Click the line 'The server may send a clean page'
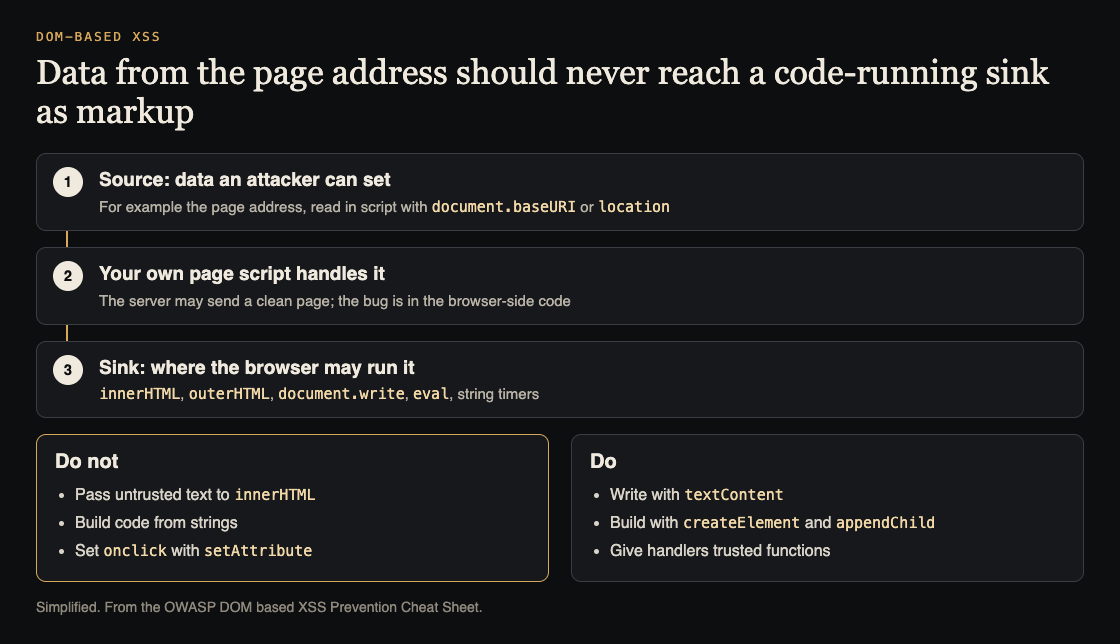The image size is (1120, 644). (334, 301)
